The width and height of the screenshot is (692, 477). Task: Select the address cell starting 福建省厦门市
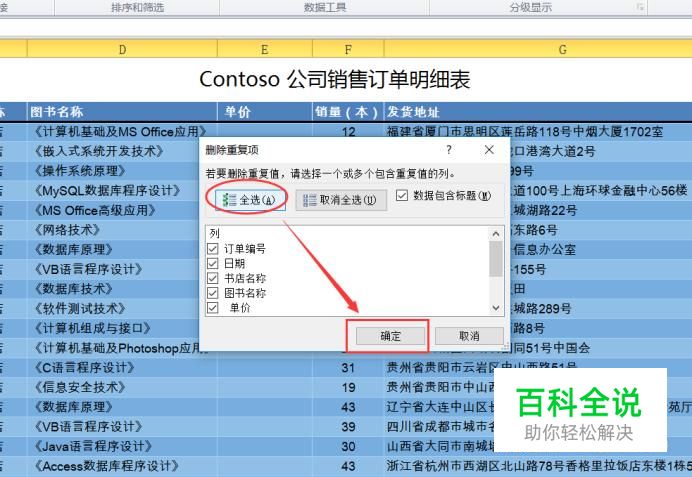538,131
